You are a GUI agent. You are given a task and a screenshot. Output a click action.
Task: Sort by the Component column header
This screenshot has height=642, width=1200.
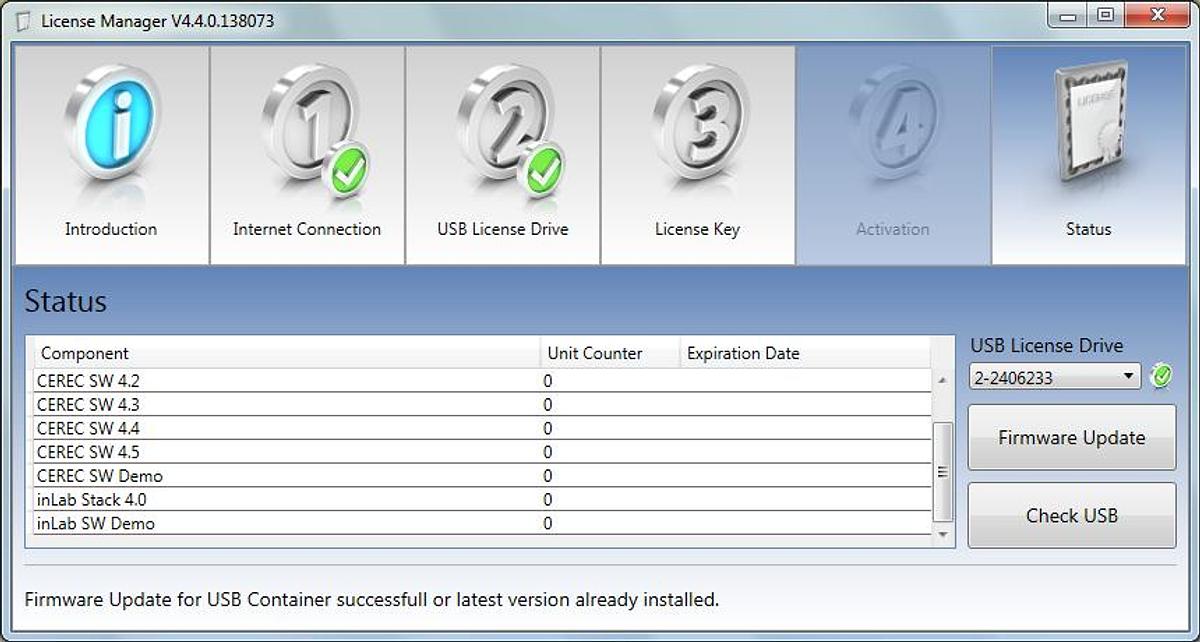click(x=286, y=353)
